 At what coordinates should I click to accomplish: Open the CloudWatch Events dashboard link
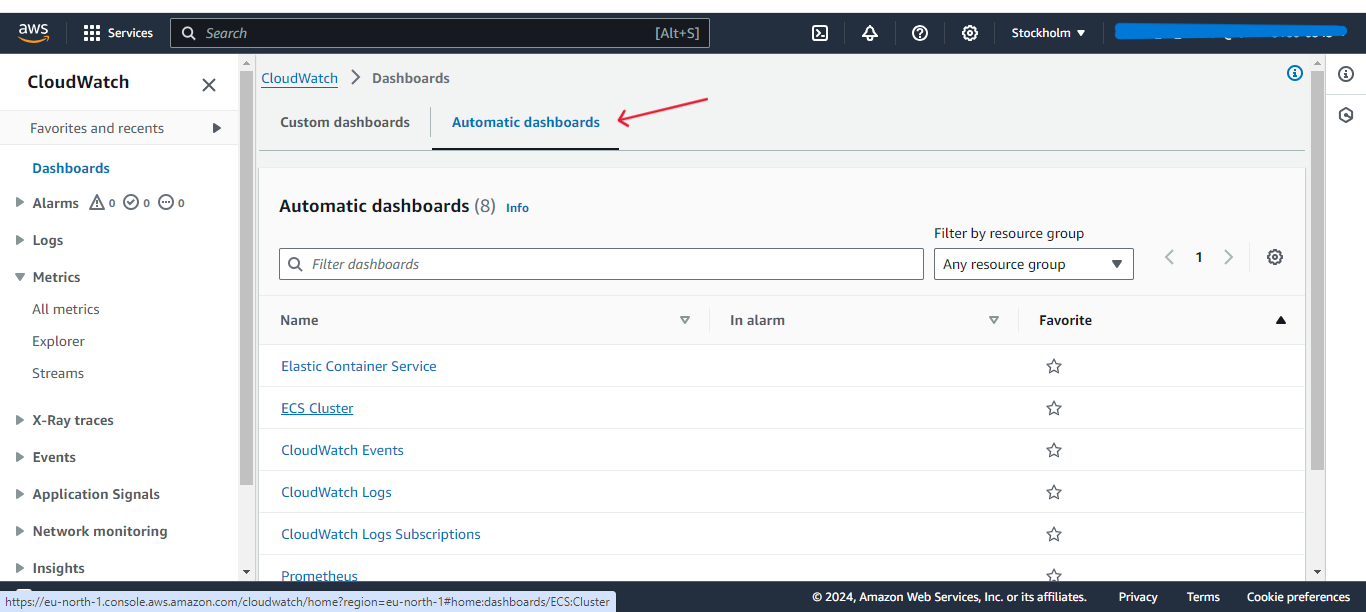(x=342, y=450)
